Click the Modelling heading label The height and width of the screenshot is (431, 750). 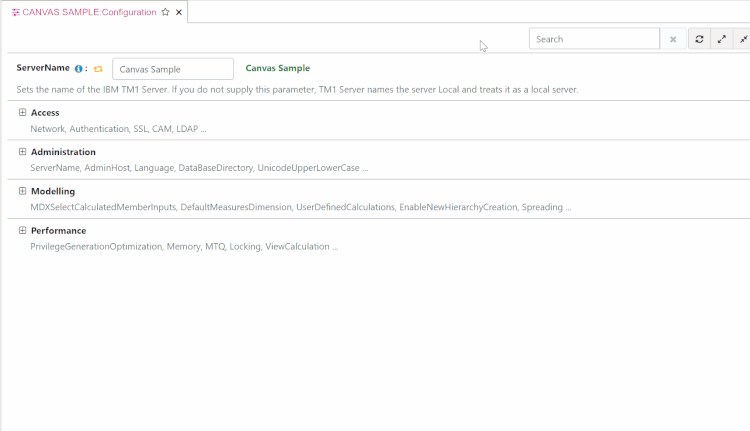tap(53, 191)
